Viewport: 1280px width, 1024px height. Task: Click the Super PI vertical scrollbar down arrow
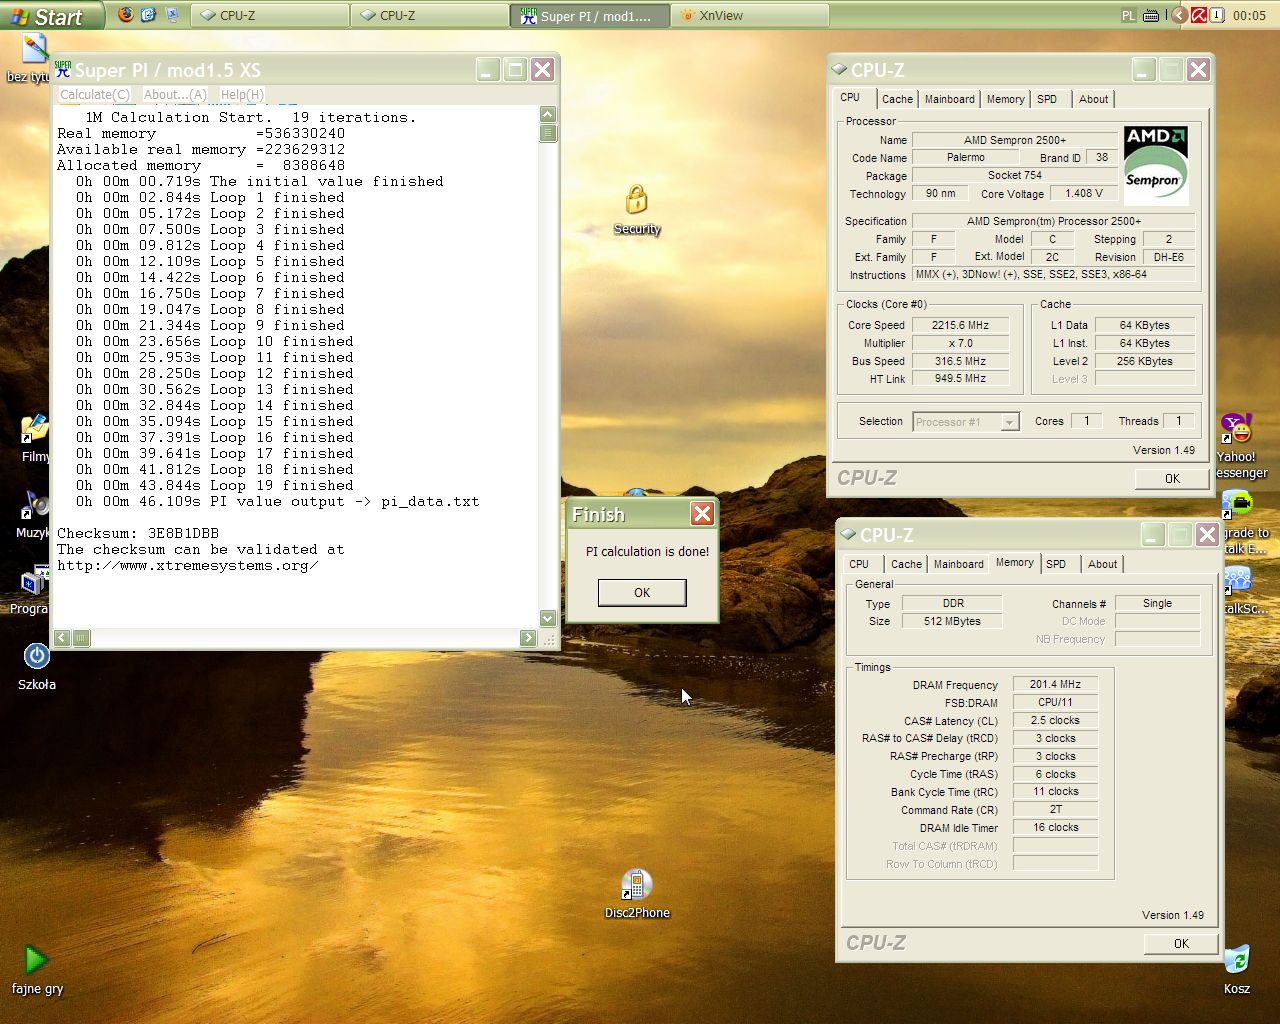(x=548, y=618)
